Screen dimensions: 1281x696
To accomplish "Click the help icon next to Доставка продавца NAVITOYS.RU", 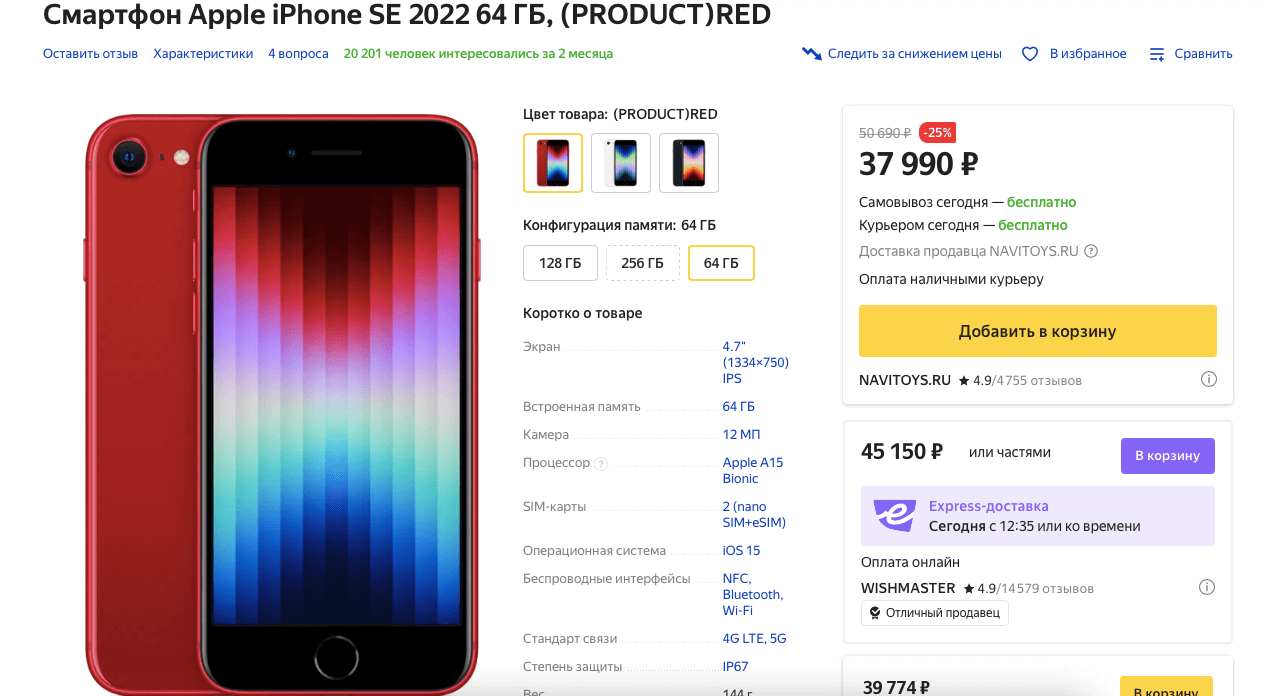I will tap(1090, 251).
